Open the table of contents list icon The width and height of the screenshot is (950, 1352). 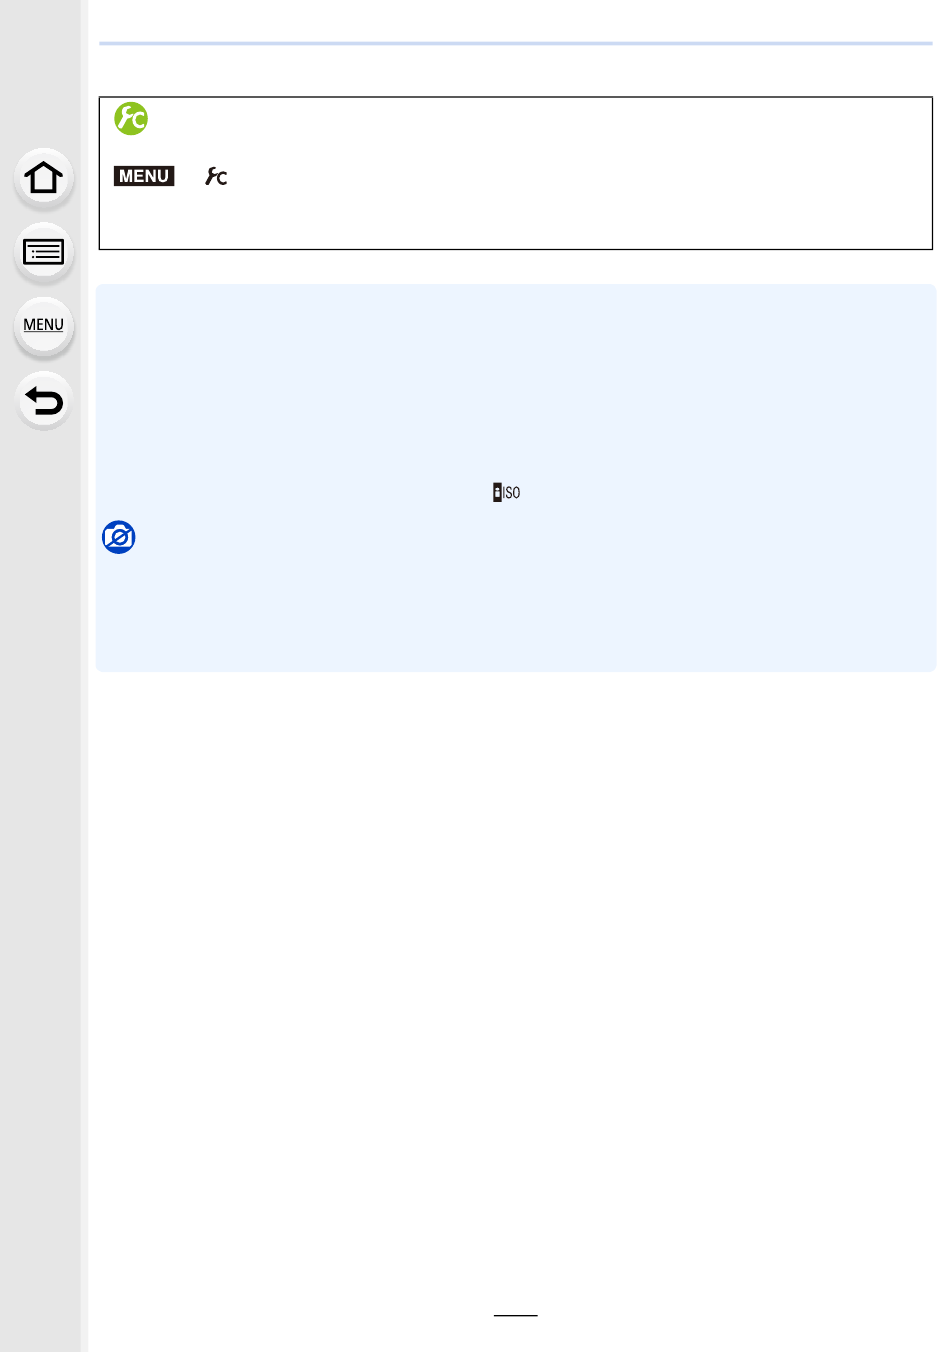44,252
